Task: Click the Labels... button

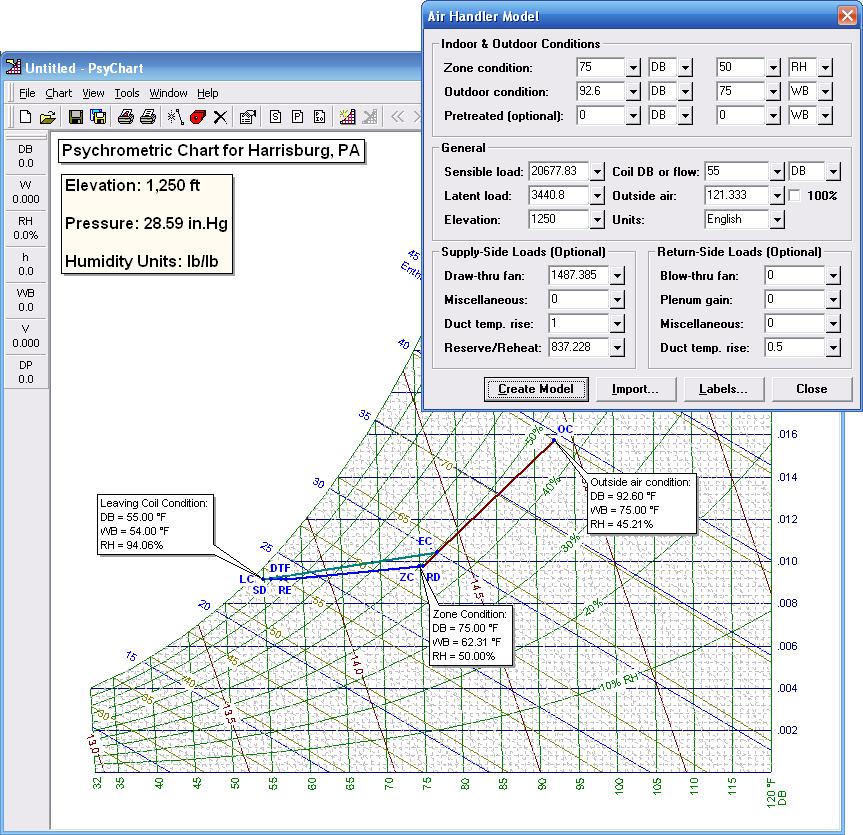Action: (723, 389)
